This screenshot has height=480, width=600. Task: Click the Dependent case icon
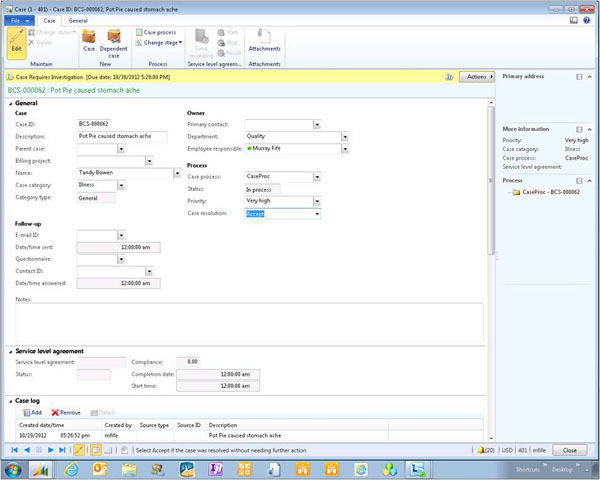[115, 41]
